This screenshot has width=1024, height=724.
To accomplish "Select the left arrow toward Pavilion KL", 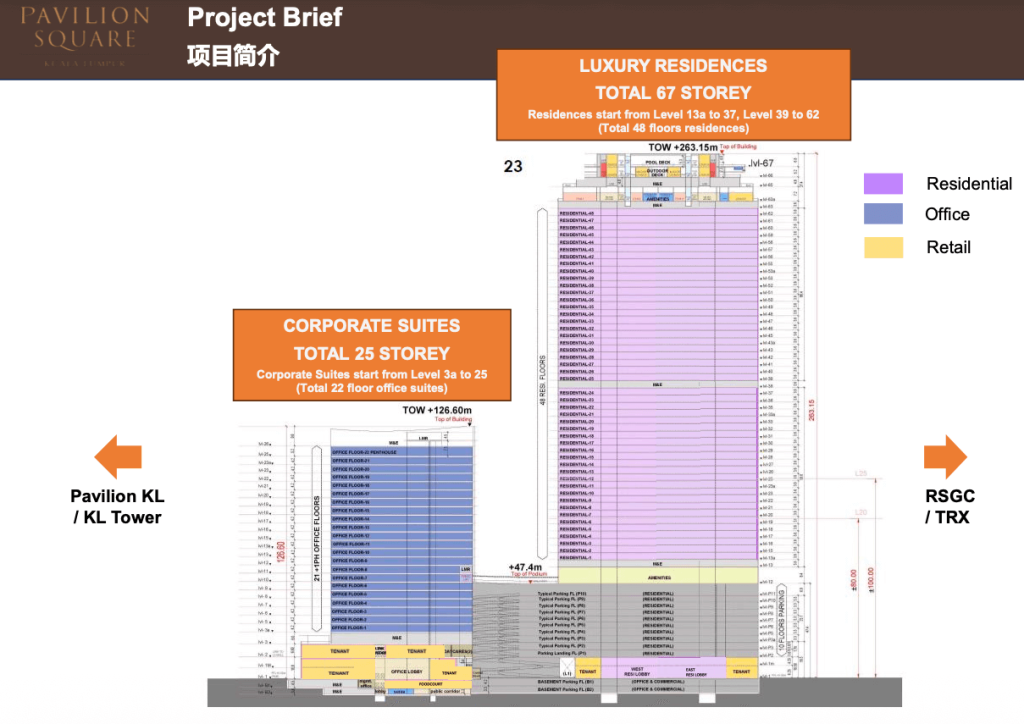I will pos(118,456).
